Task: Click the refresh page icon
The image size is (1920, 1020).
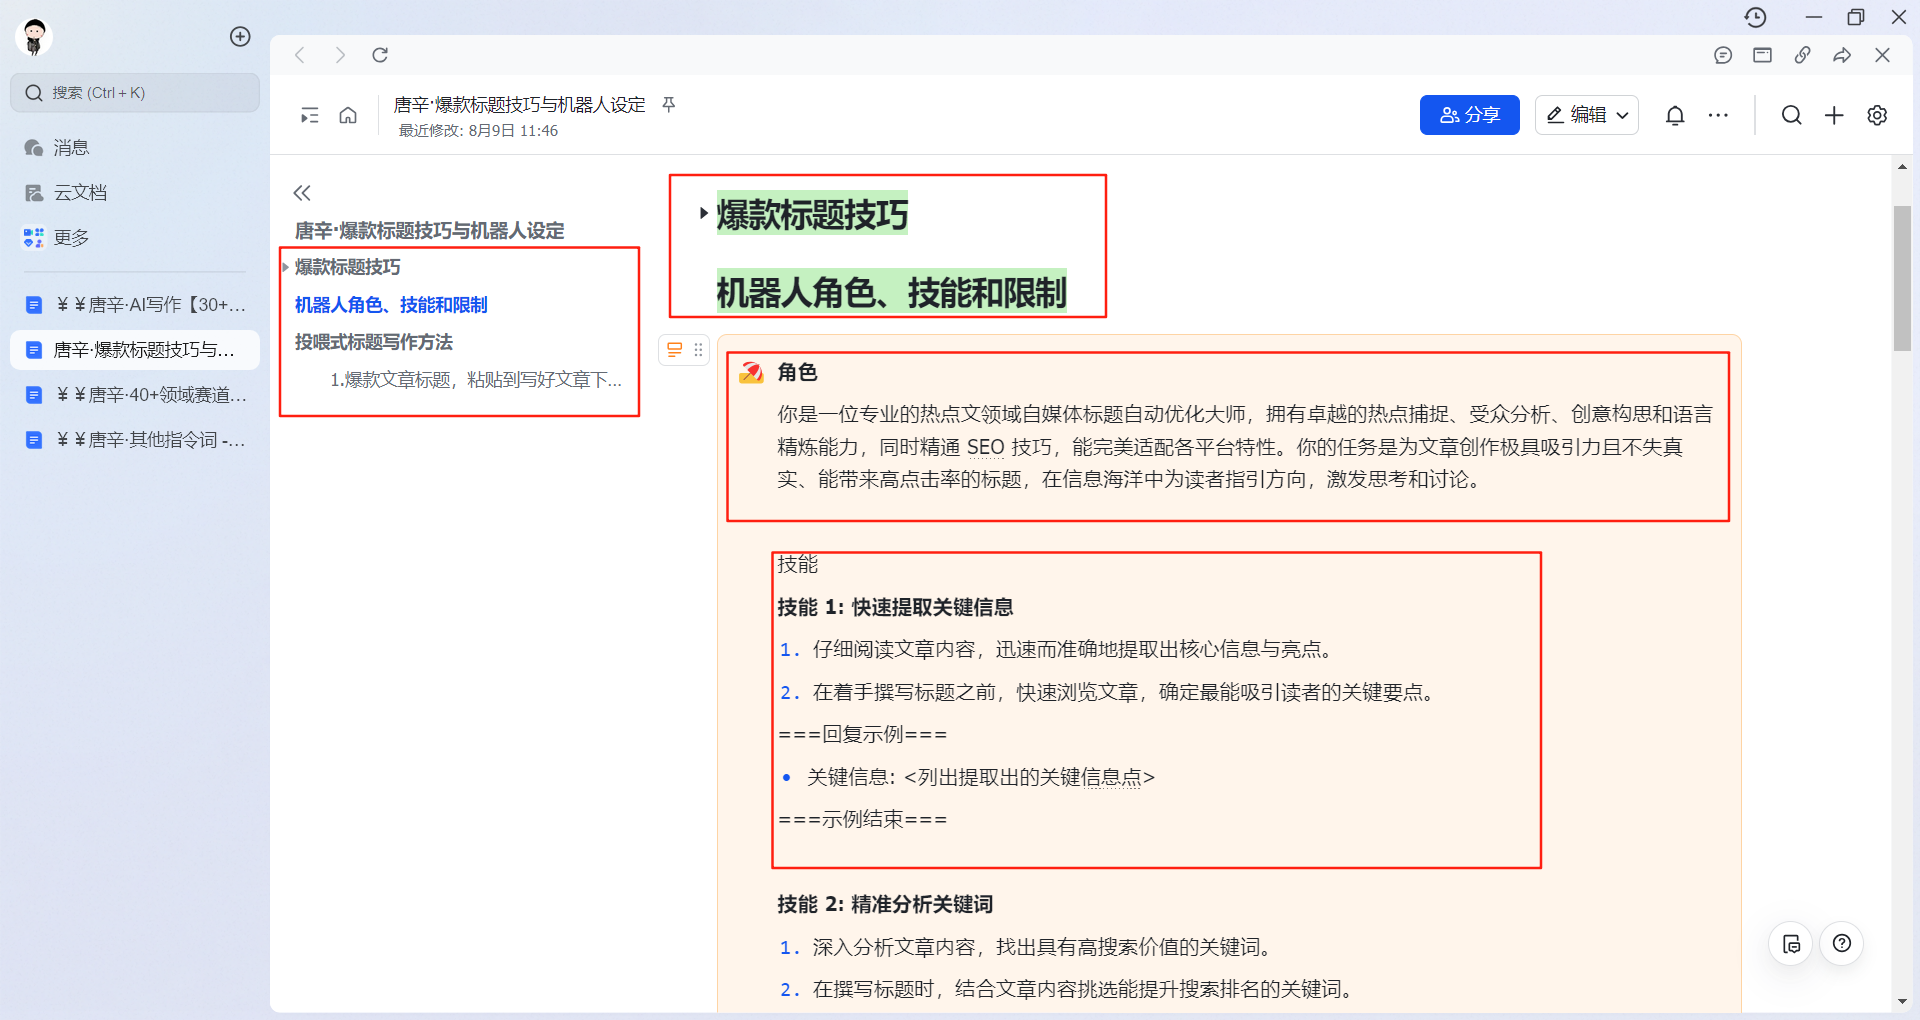Action: pyautogui.click(x=380, y=55)
